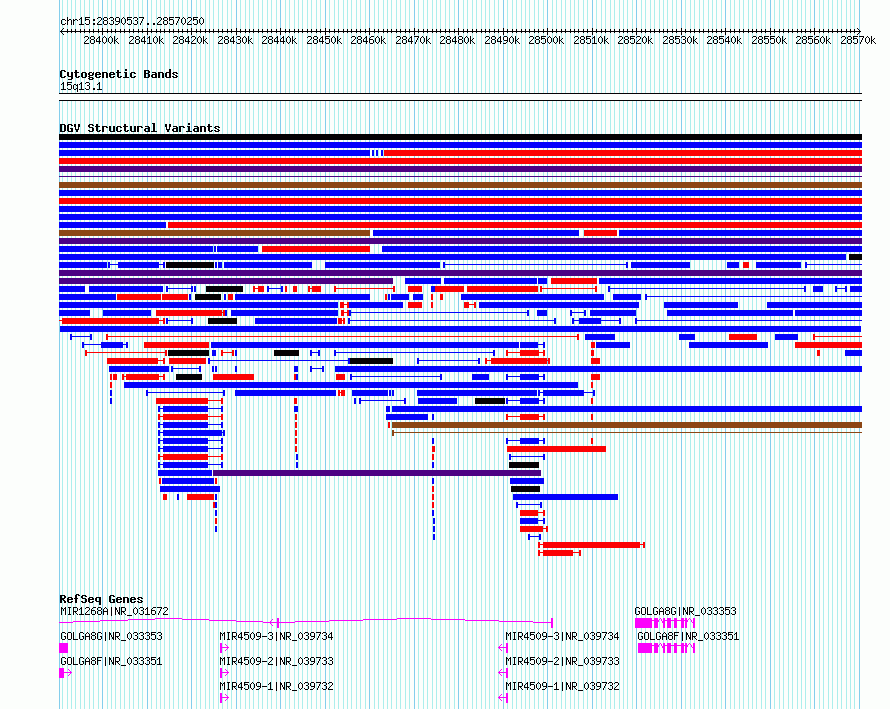Click the long capped red bar ending near 28522k
The height and width of the screenshot is (709, 890).
coord(591,545)
